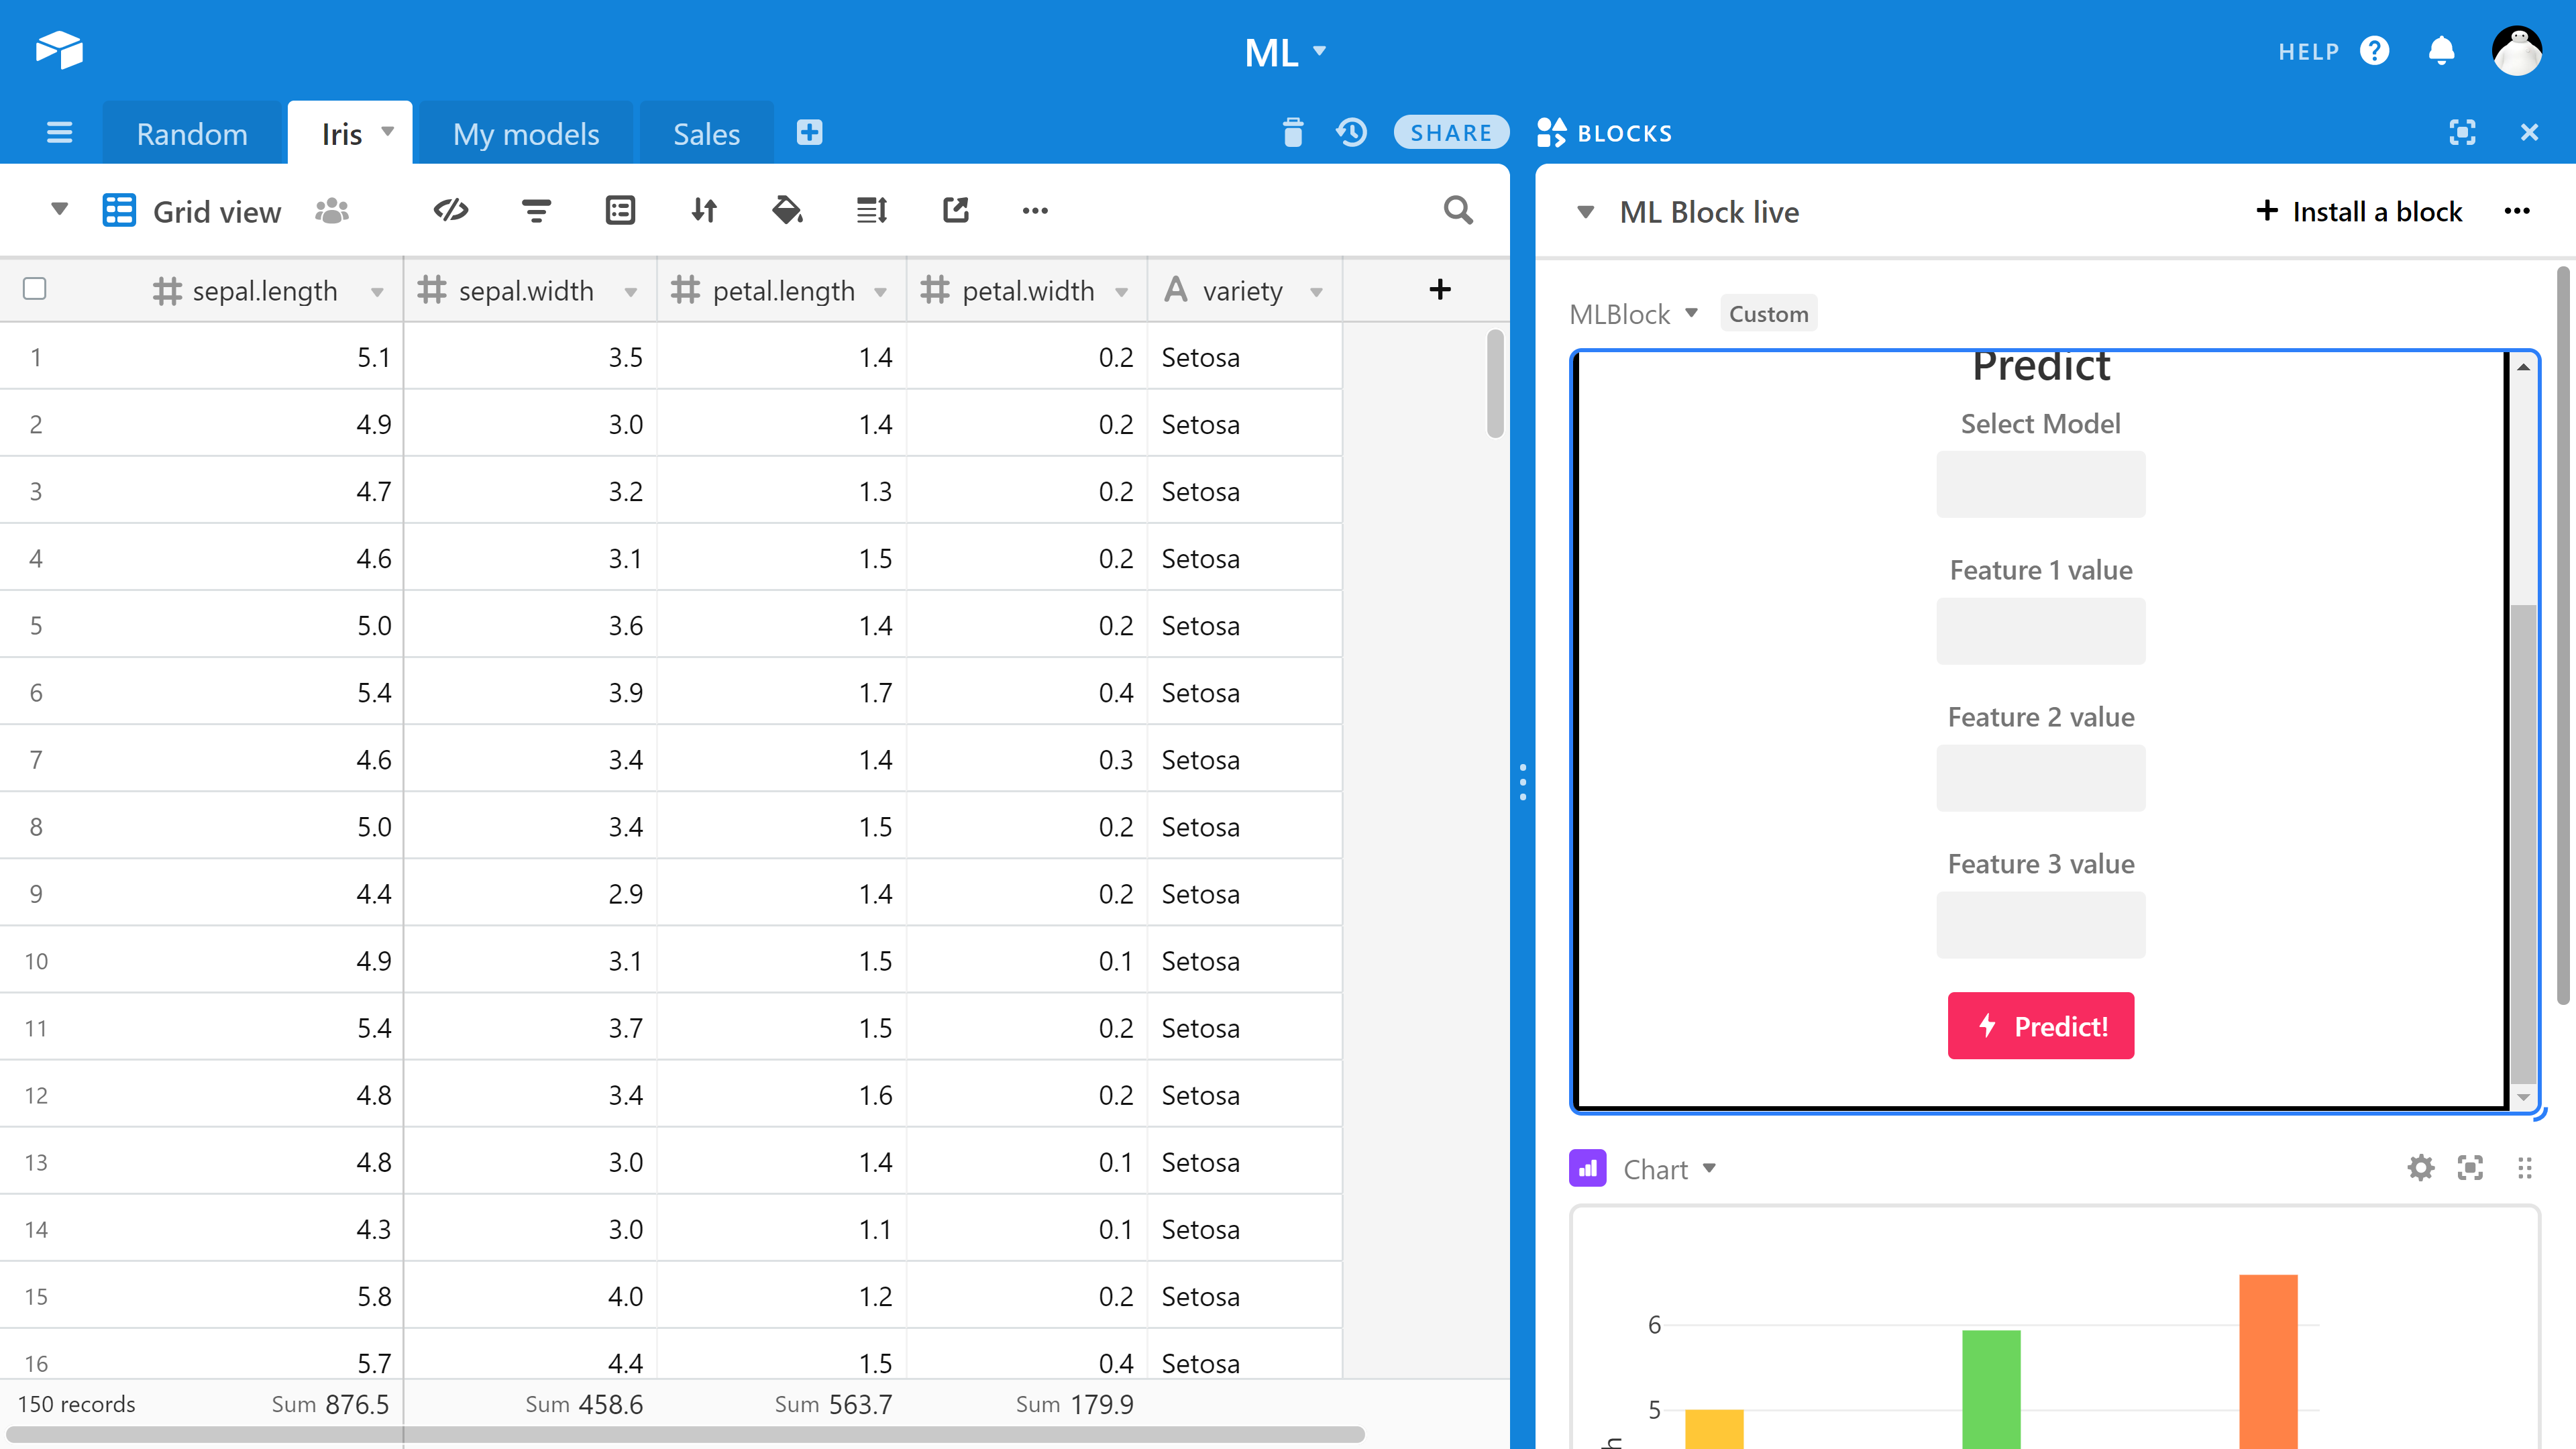Click the Feature 1 value input field
Image resolution: width=2576 pixels, height=1449 pixels.
coord(2040,631)
